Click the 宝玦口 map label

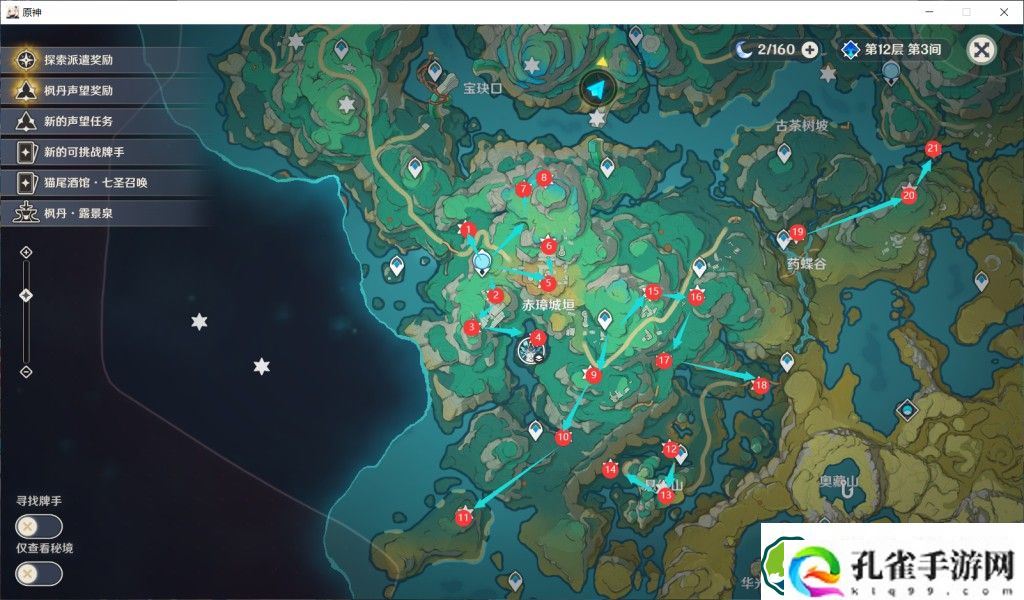click(483, 88)
